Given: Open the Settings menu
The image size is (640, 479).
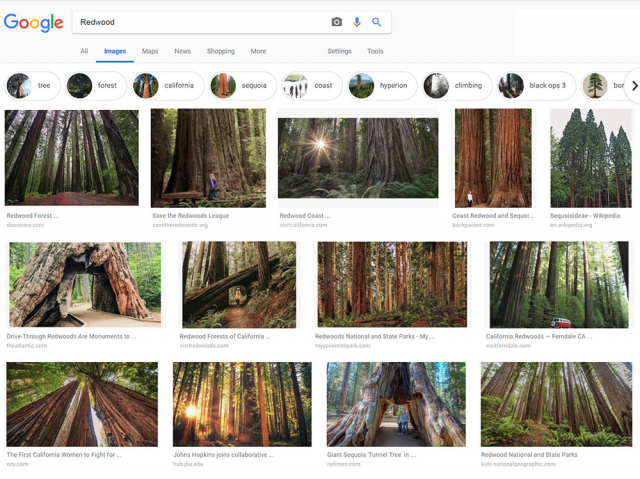Looking at the screenshot, I should pos(339,51).
